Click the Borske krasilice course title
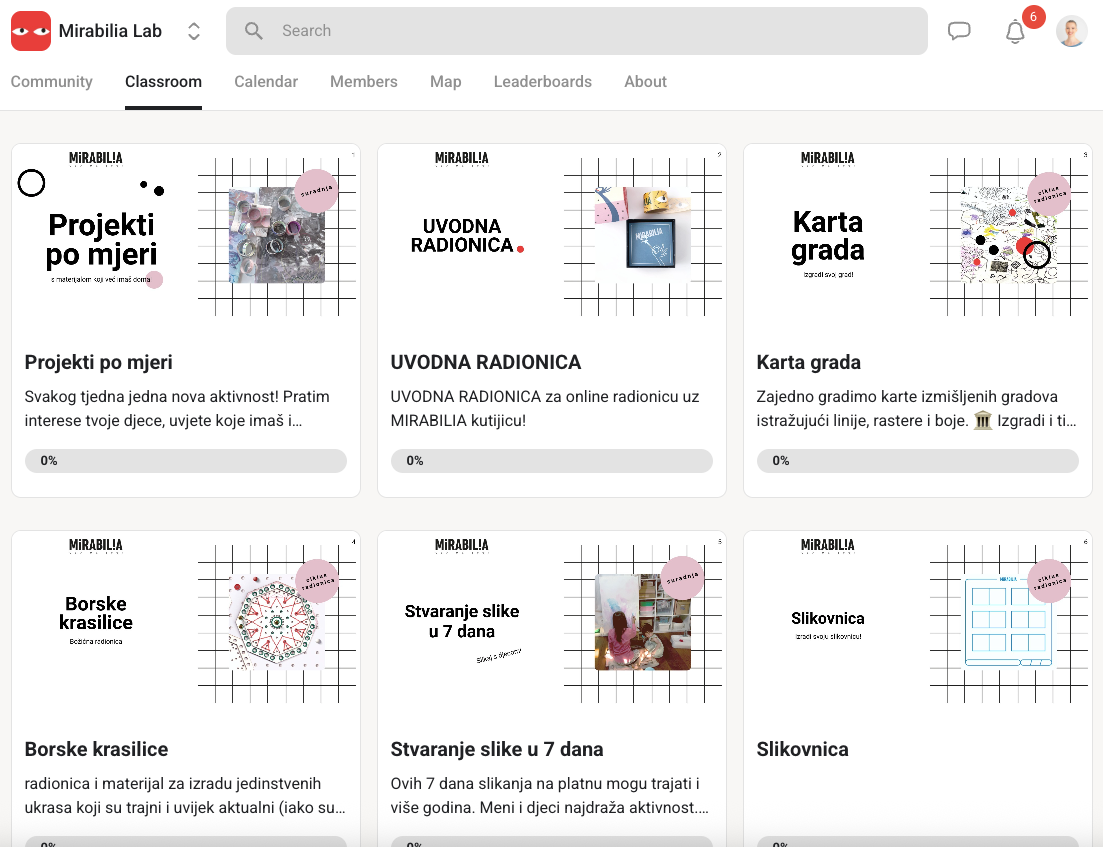 (x=96, y=749)
